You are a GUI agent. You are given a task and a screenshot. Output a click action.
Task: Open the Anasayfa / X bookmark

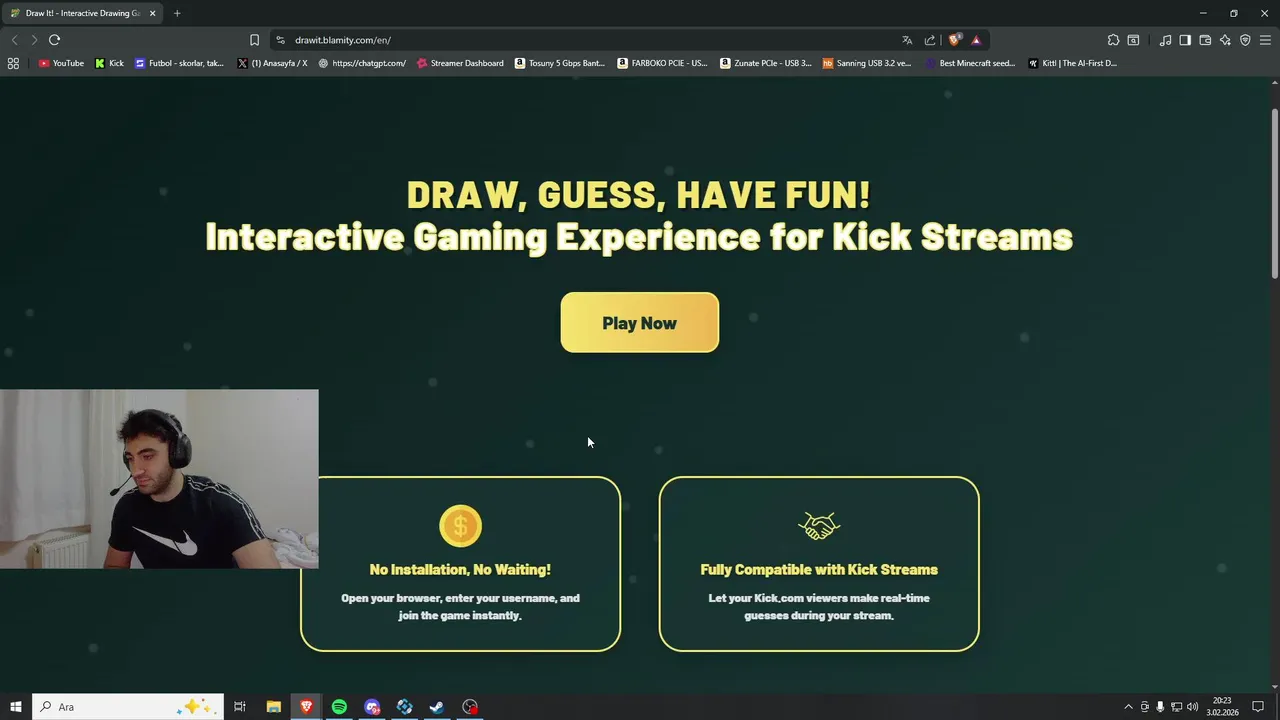pos(272,63)
